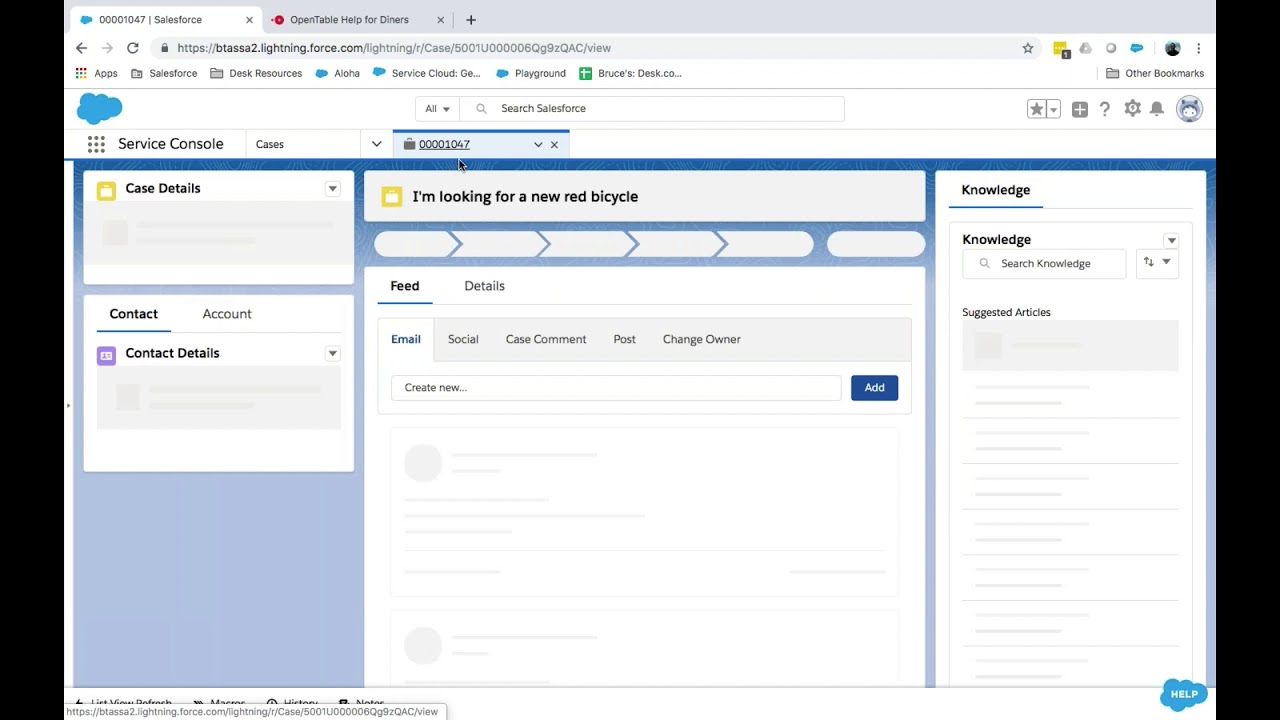Viewport: 1280px width, 720px height.
Task: Click the browser address bar URL
Action: [x=394, y=48]
